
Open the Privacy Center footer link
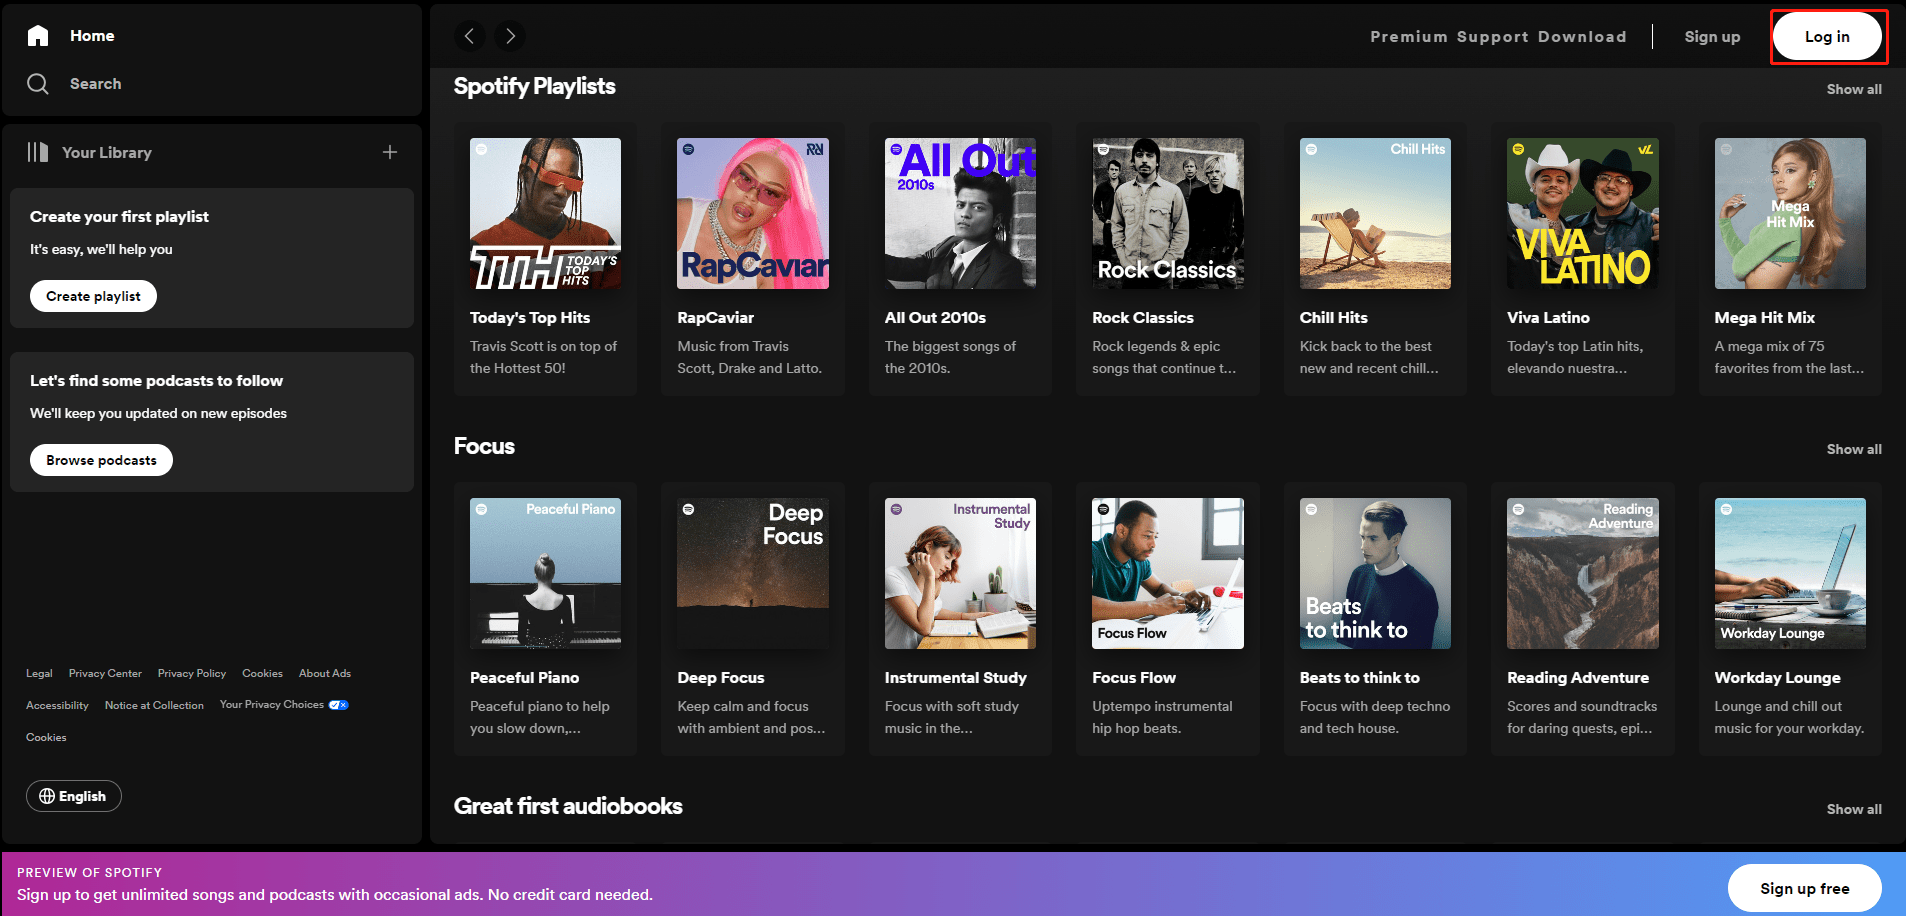pyautogui.click(x=105, y=673)
